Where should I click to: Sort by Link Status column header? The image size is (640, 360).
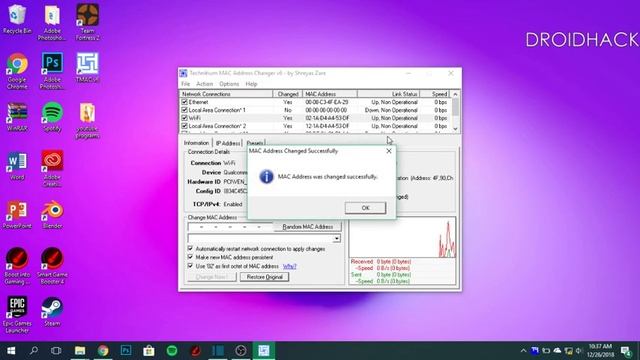389,94
